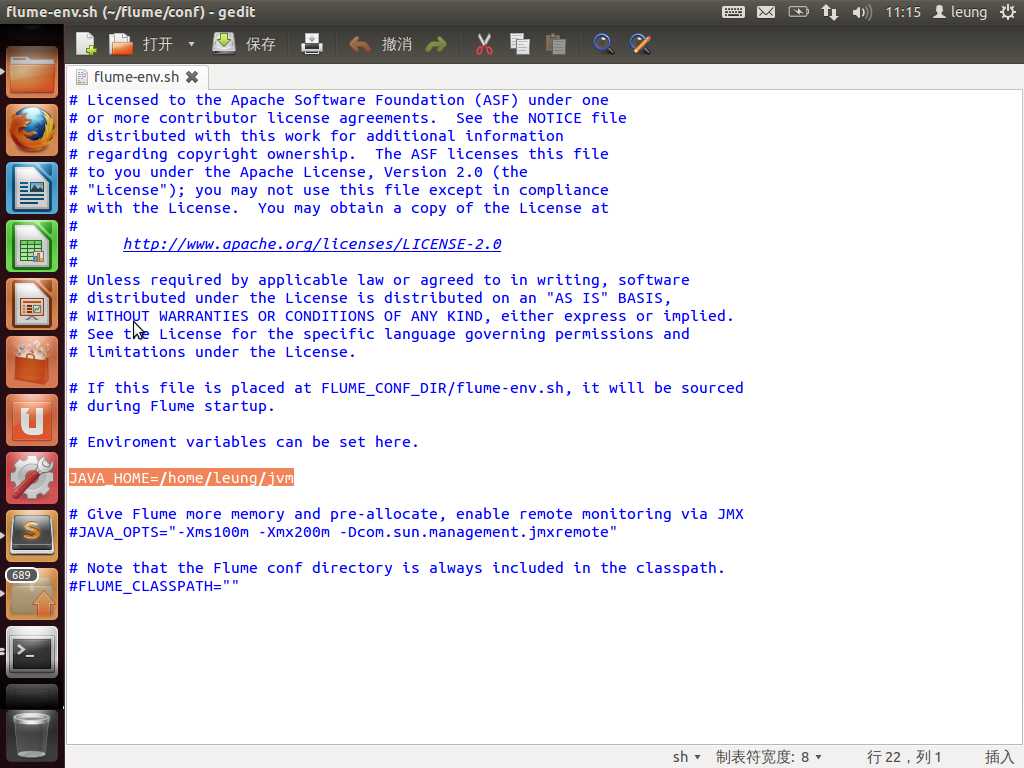Open LibreOffice Impress from launcher
The width and height of the screenshot is (1024, 768).
pos(31,304)
